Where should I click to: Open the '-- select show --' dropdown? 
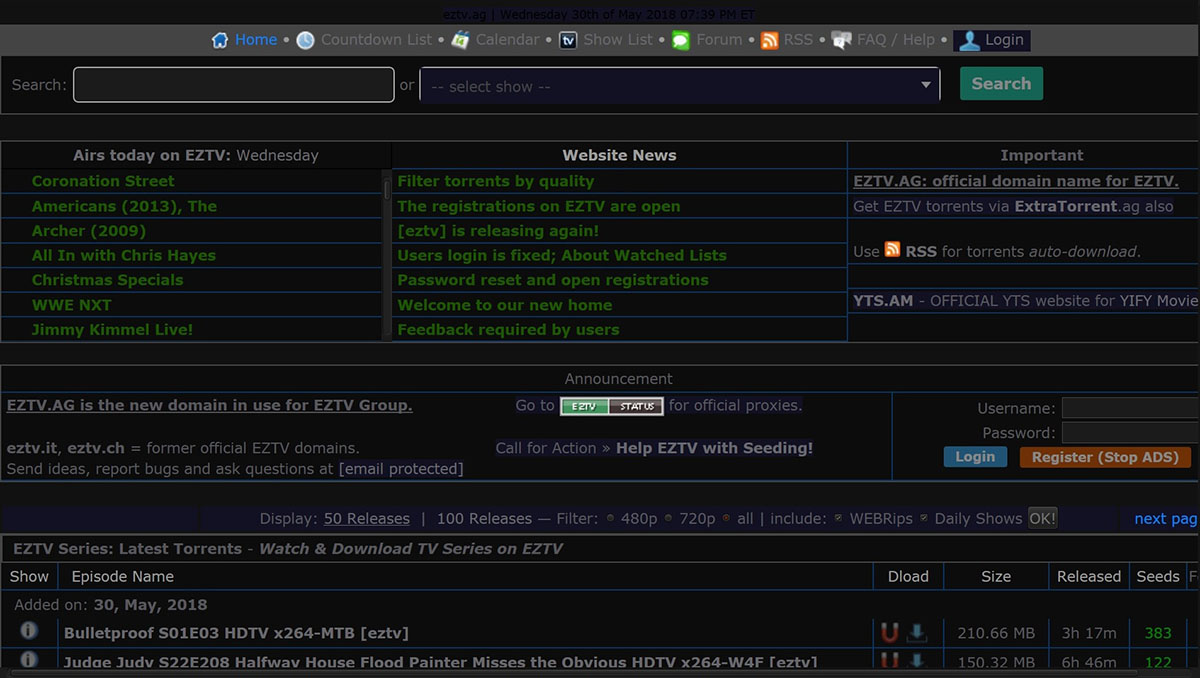[680, 84]
